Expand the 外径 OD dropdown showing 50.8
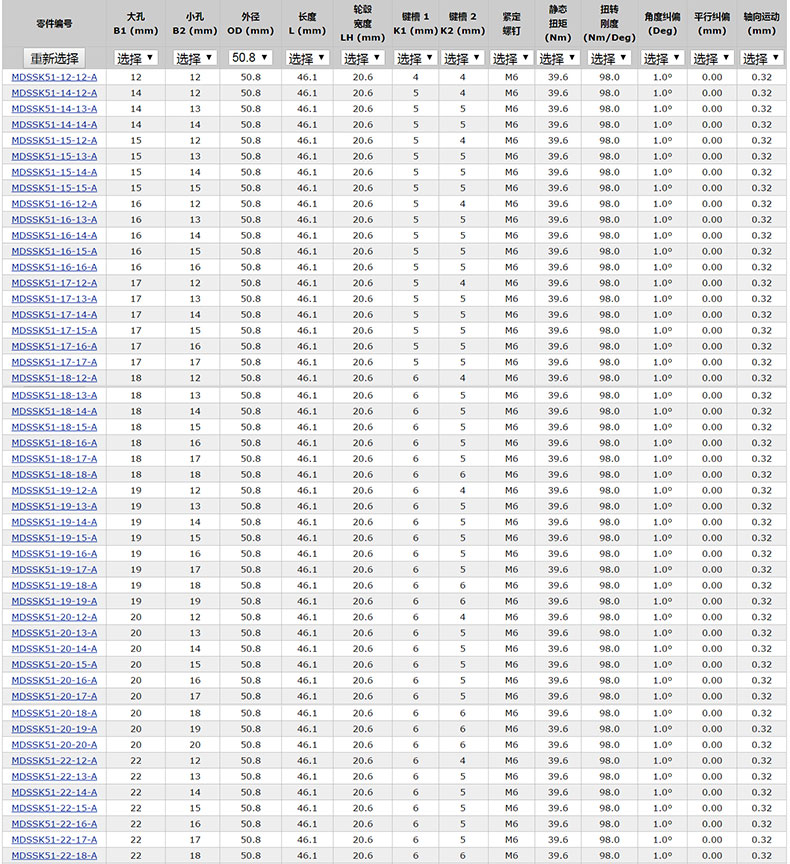Image resolution: width=790 pixels, height=864 pixels. 250,59
